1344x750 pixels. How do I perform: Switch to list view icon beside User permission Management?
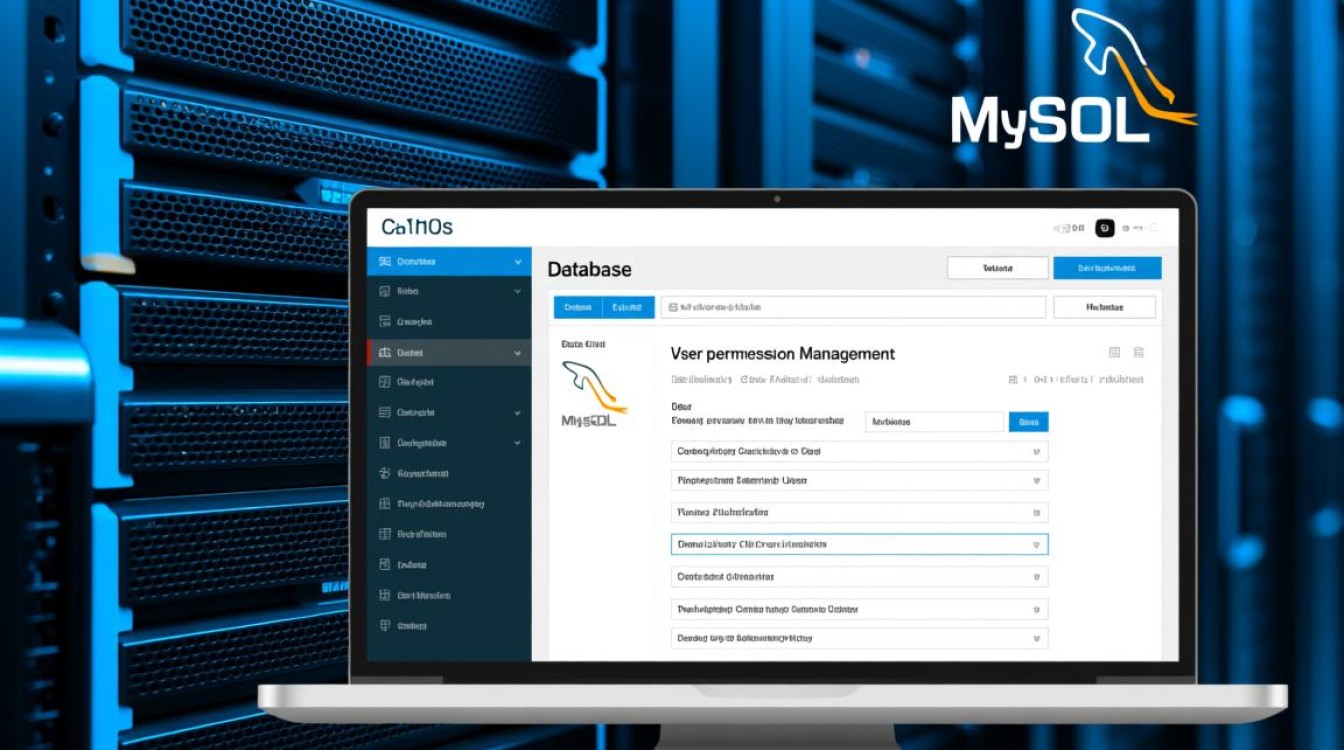click(1138, 353)
